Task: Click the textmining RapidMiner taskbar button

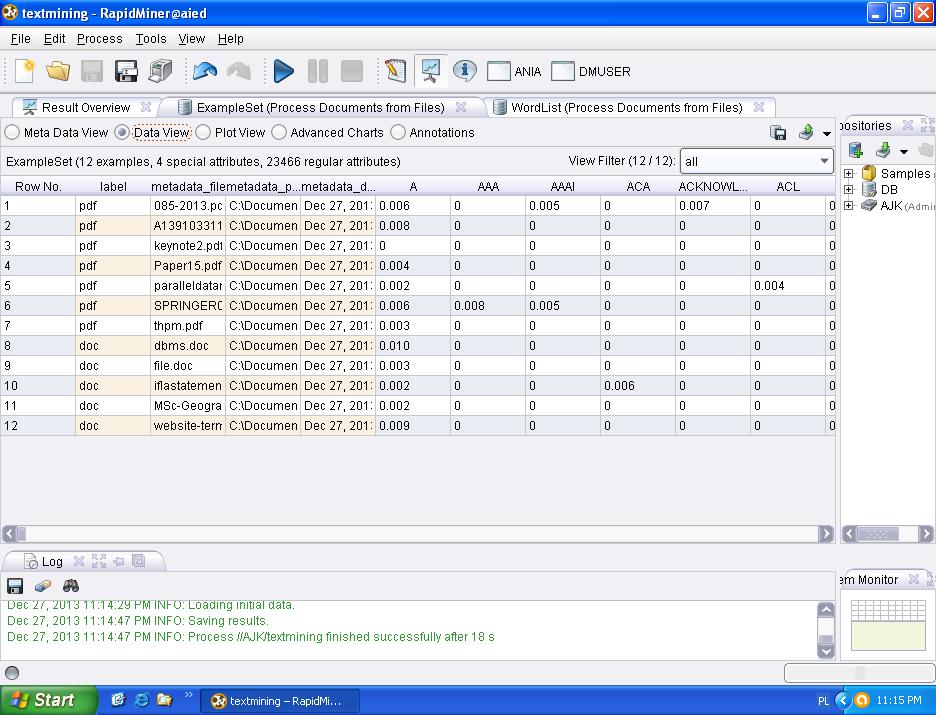Action: coord(279,701)
